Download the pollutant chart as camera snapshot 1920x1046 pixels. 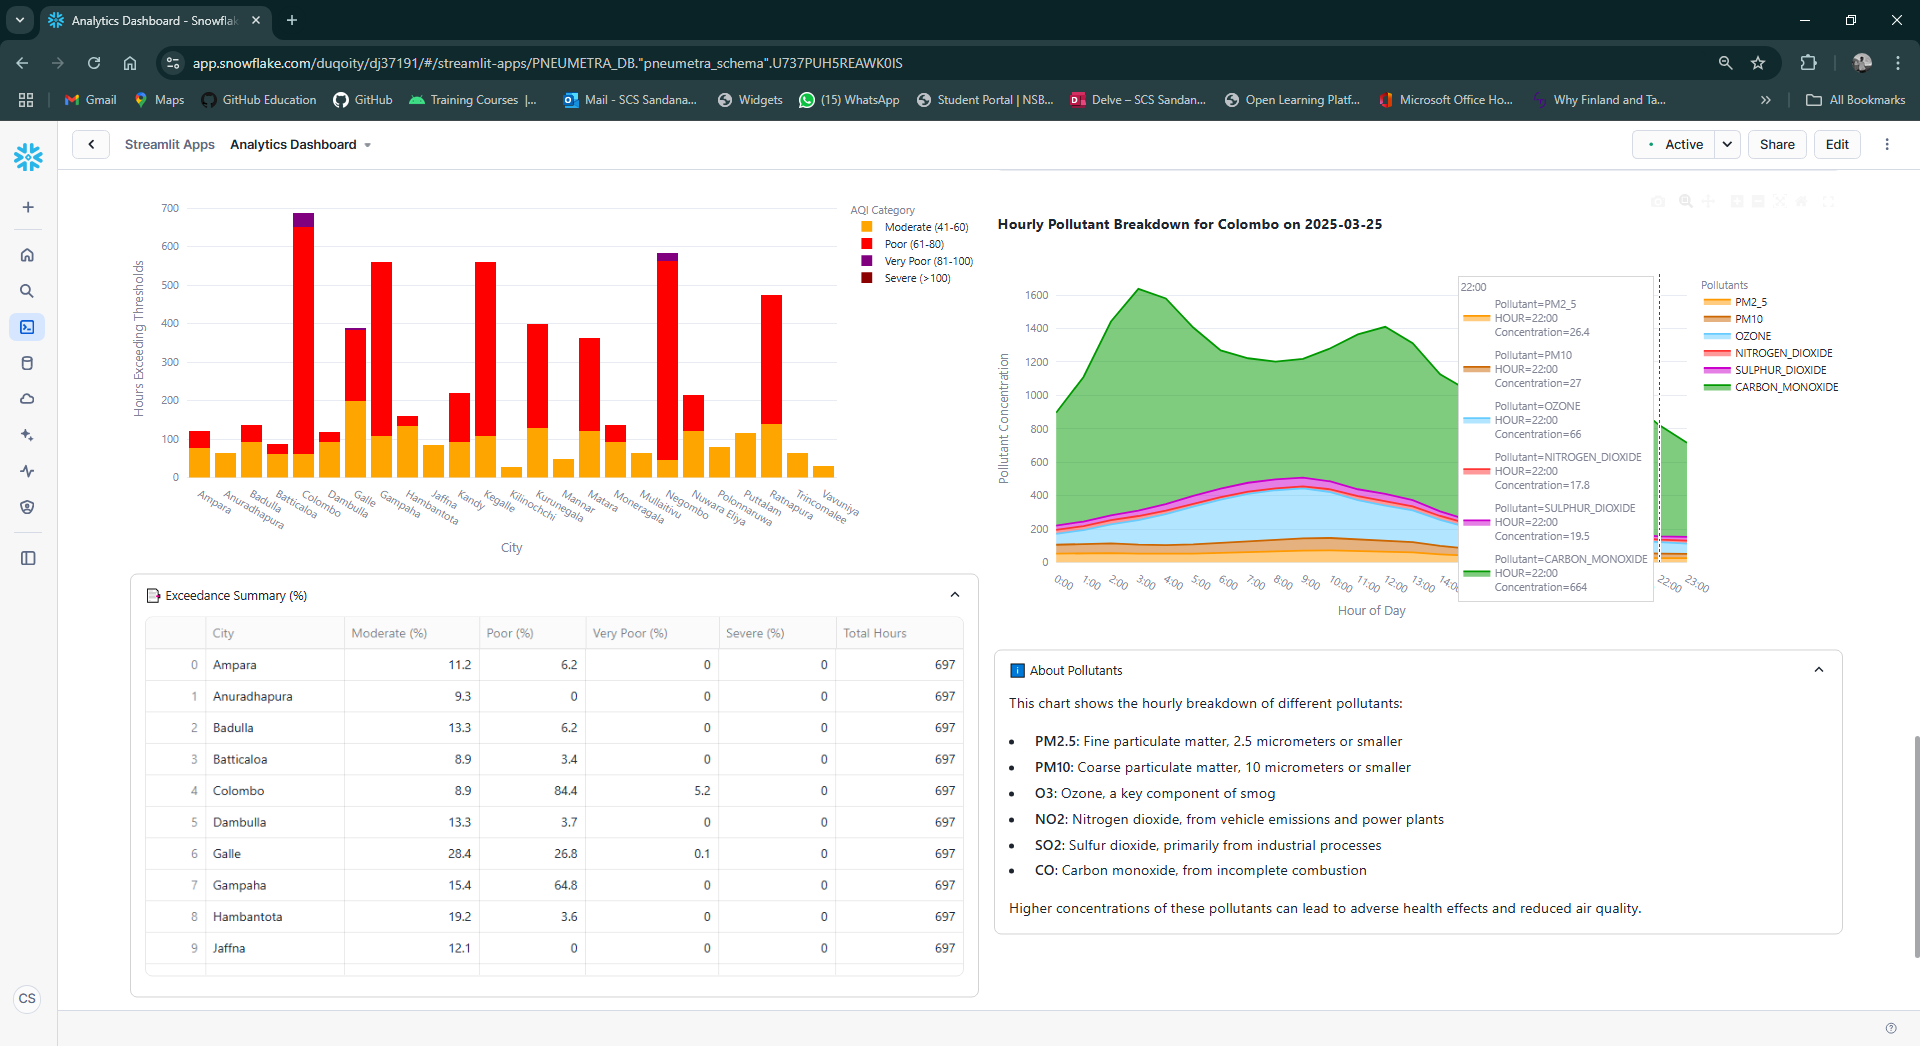(x=1658, y=201)
